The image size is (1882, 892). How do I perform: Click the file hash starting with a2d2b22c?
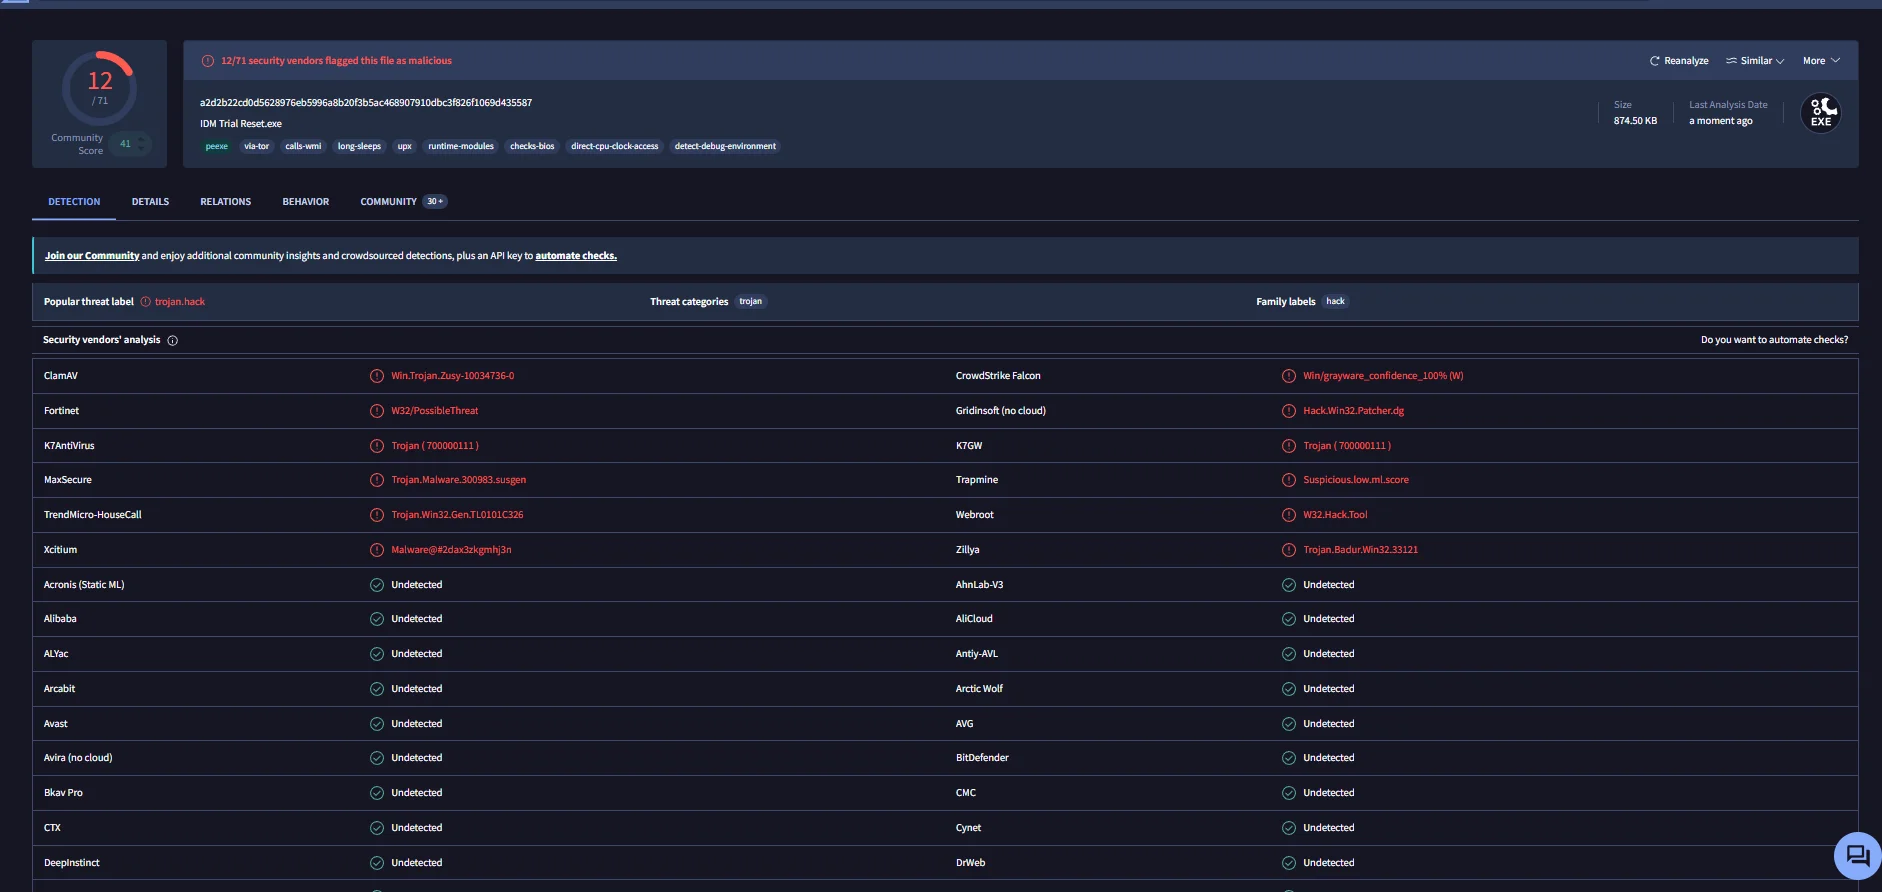366,103
